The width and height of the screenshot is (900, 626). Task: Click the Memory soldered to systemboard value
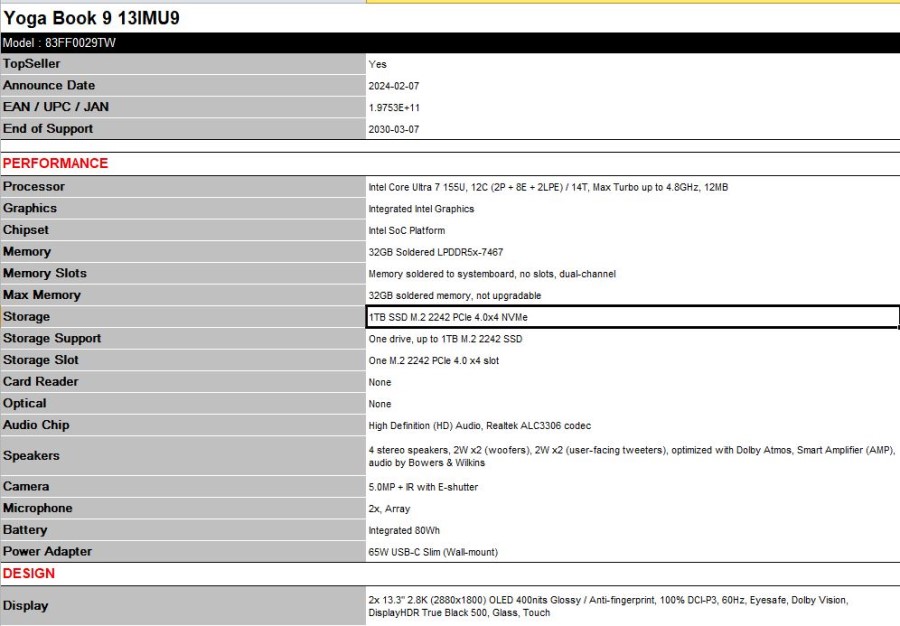coord(492,274)
